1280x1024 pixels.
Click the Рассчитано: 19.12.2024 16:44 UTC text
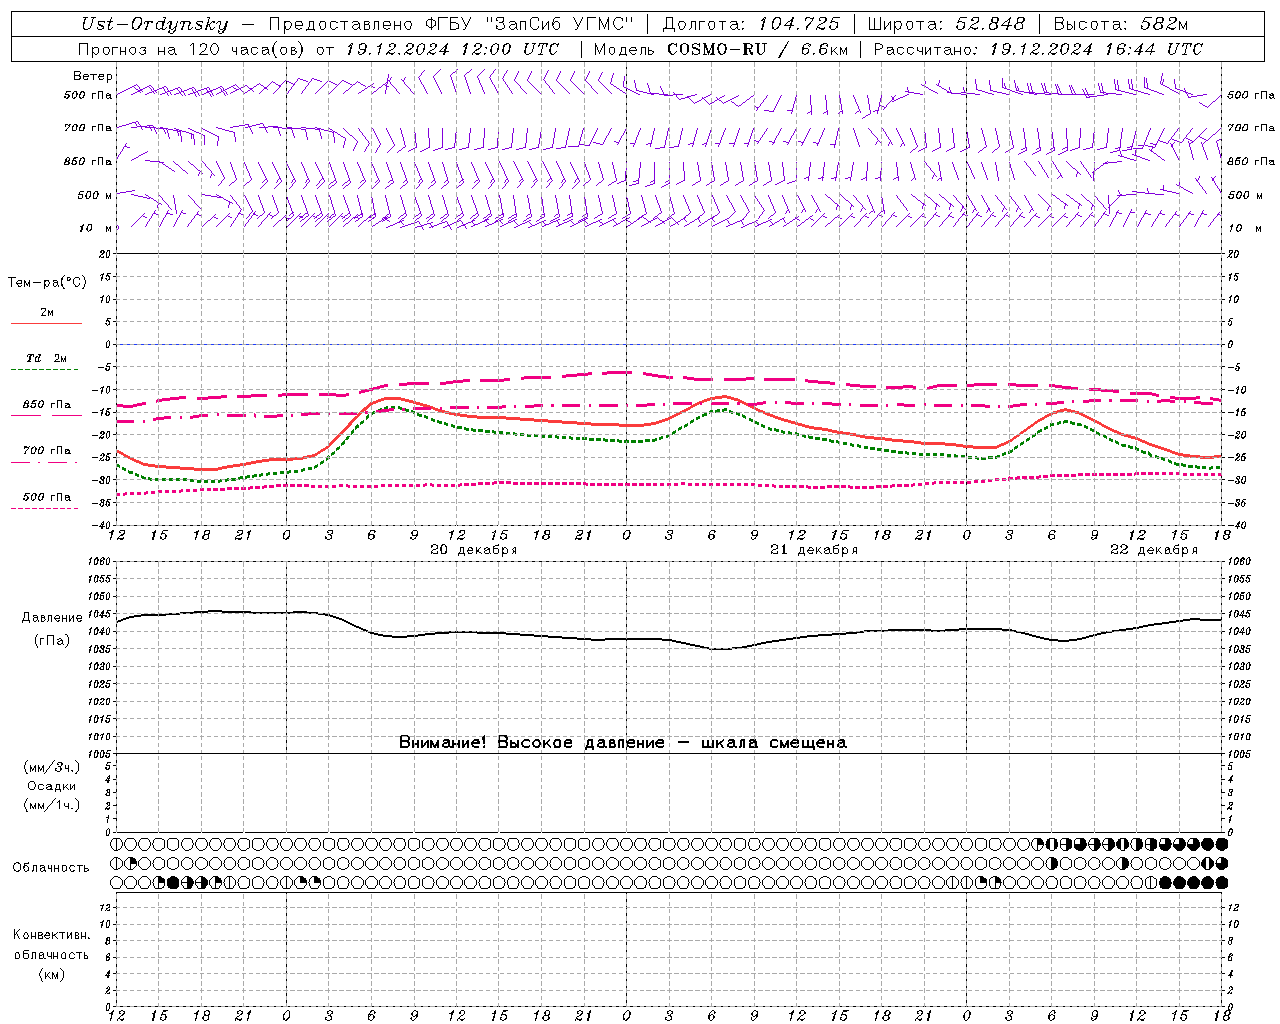coord(1038,49)
